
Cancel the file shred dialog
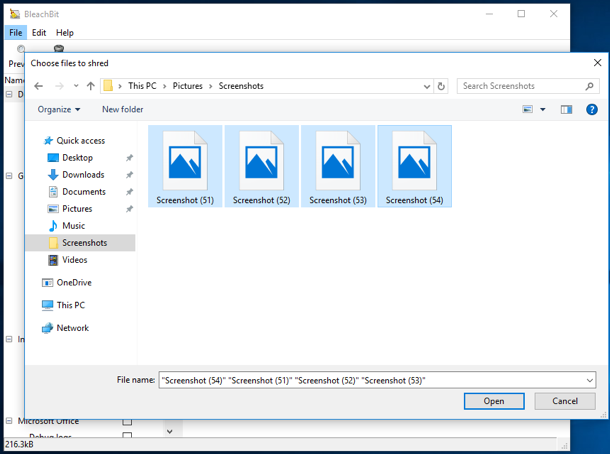tap(565, 401)
